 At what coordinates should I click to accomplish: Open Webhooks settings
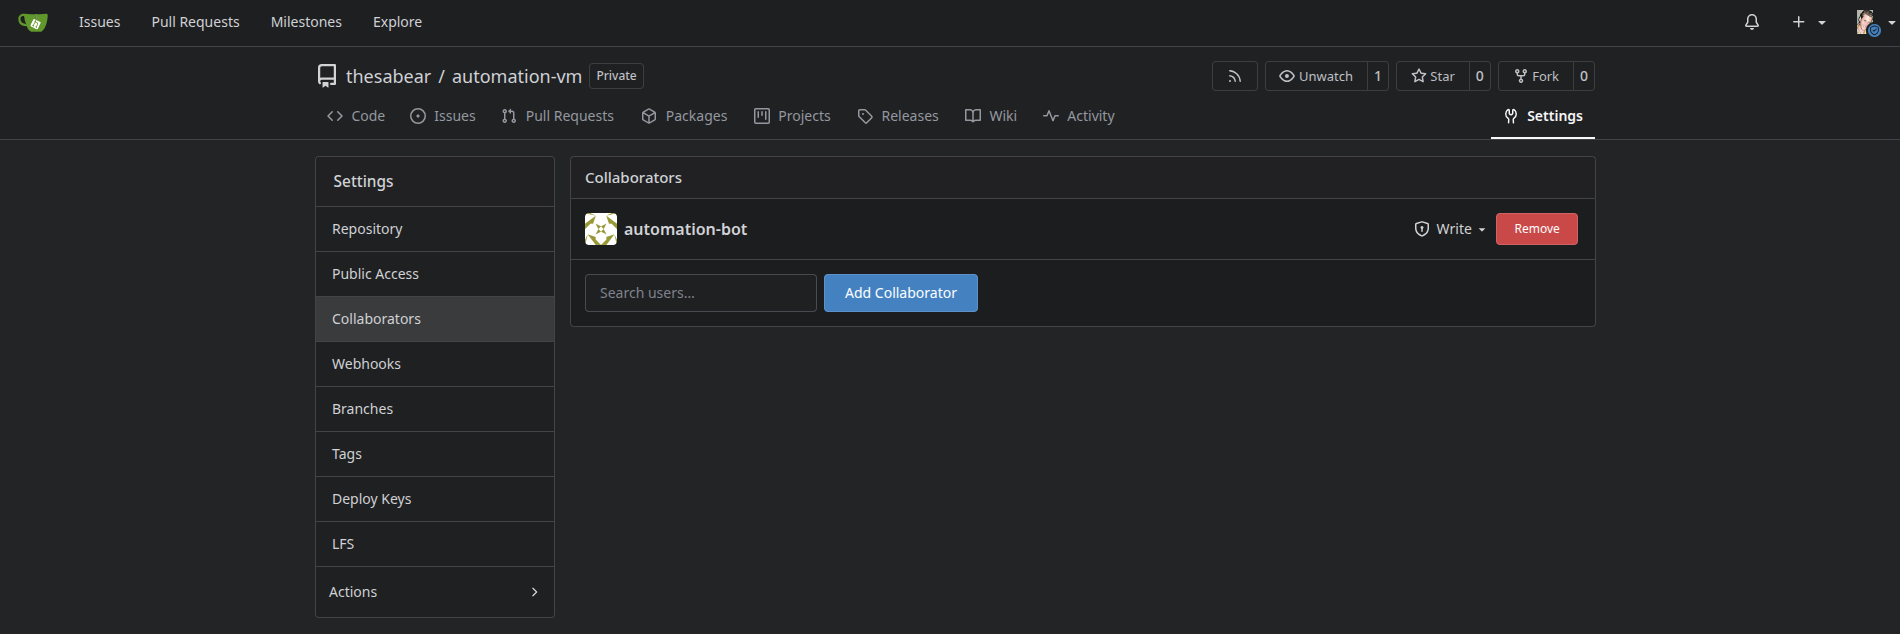pyautogui.click(x=435, y=364)
